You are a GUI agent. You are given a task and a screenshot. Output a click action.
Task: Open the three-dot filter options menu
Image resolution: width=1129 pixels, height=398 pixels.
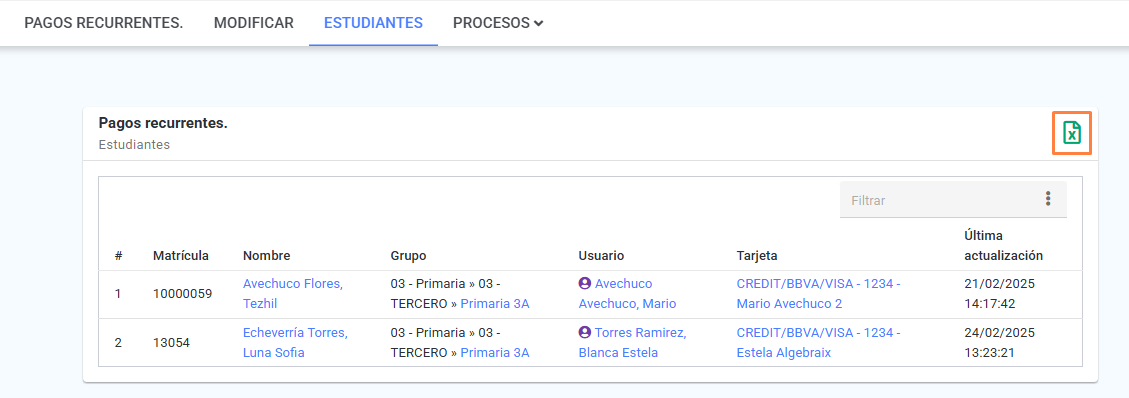tap(1048, 199)
